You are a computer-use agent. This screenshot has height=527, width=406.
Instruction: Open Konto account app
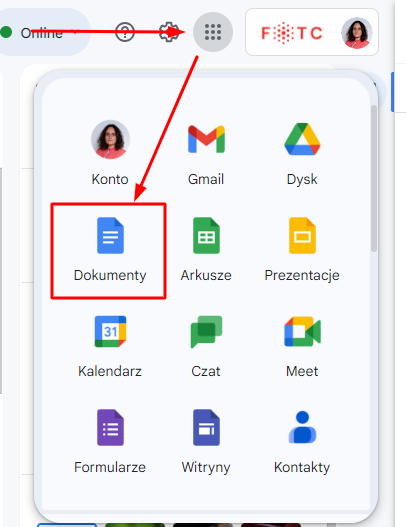110,153
